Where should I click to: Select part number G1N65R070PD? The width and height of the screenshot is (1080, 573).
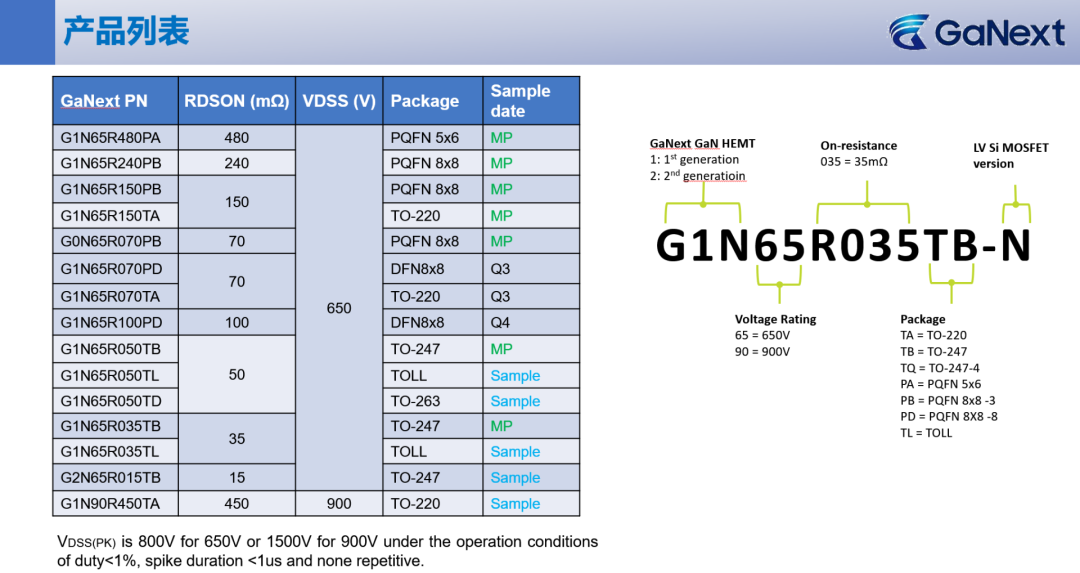(111, 269)
